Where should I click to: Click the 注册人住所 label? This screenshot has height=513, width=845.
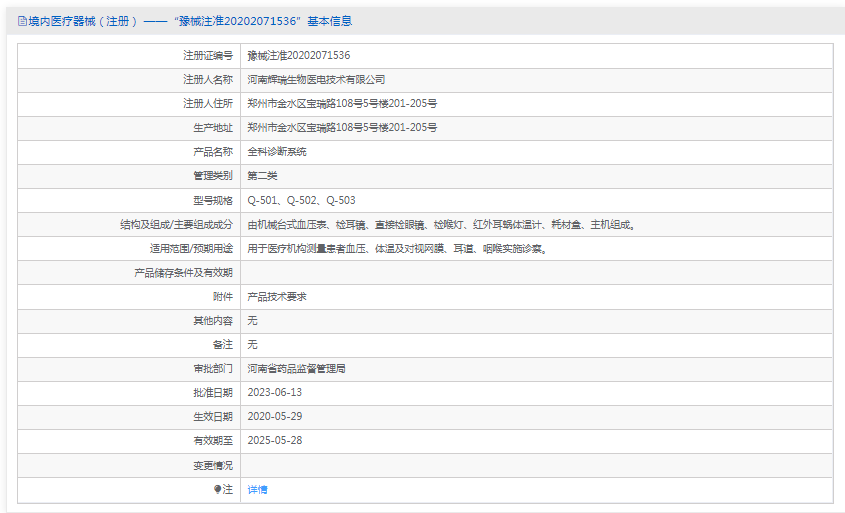pyautogui.click(x=207, y=103)
